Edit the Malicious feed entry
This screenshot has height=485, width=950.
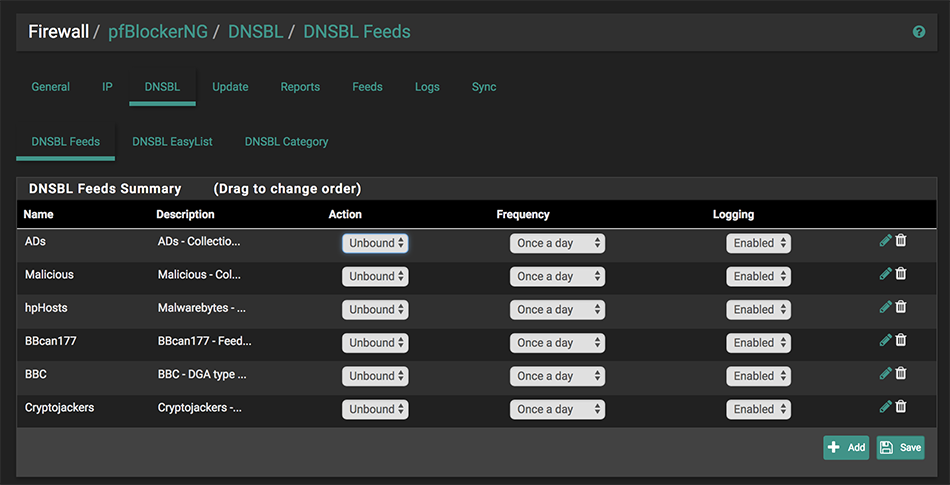[885, 274]
